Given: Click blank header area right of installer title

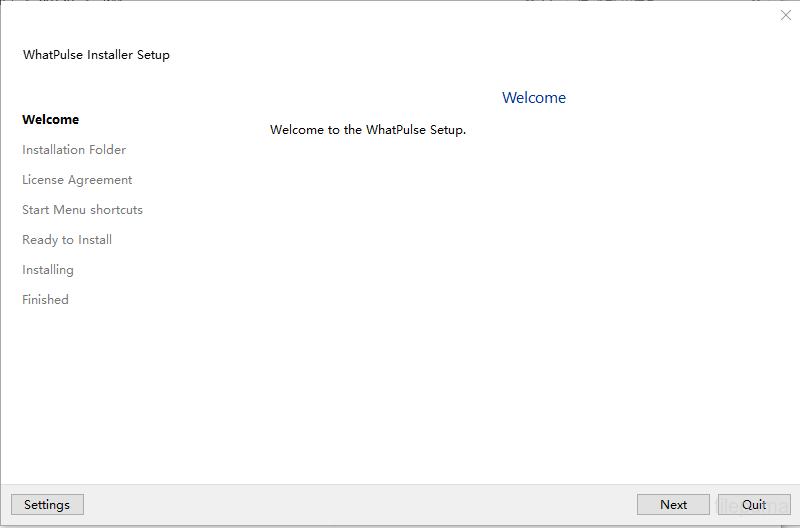Looking at the screenshot, I should tap(450, 50).
